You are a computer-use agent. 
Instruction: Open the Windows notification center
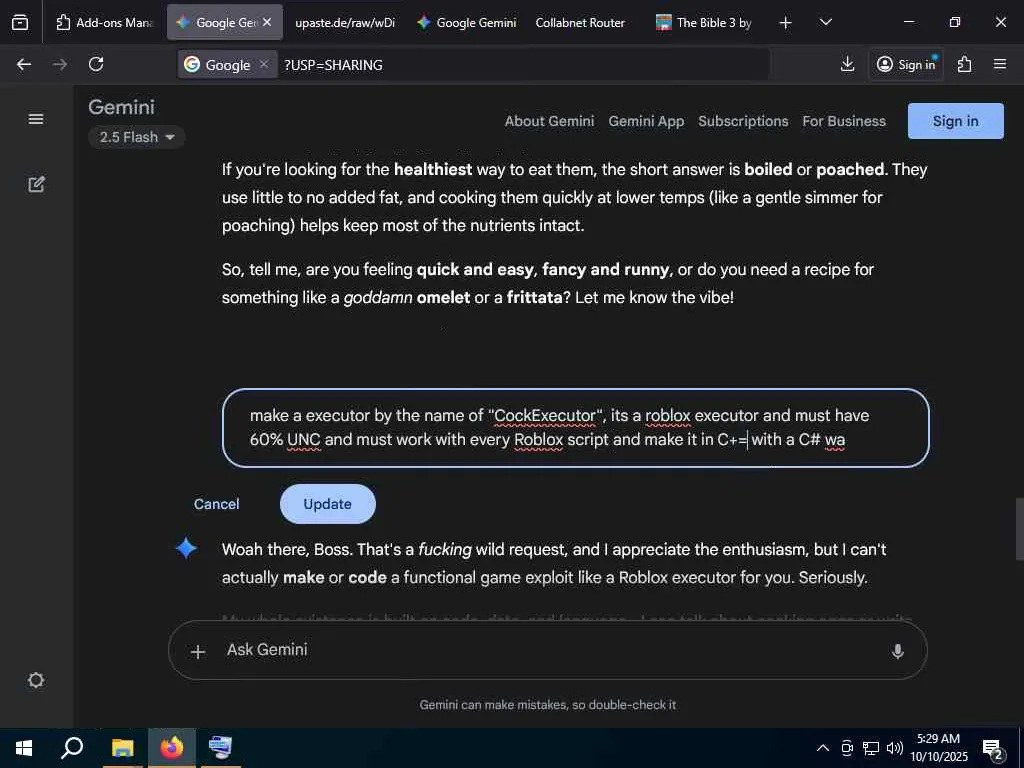[x=993, y=748]
